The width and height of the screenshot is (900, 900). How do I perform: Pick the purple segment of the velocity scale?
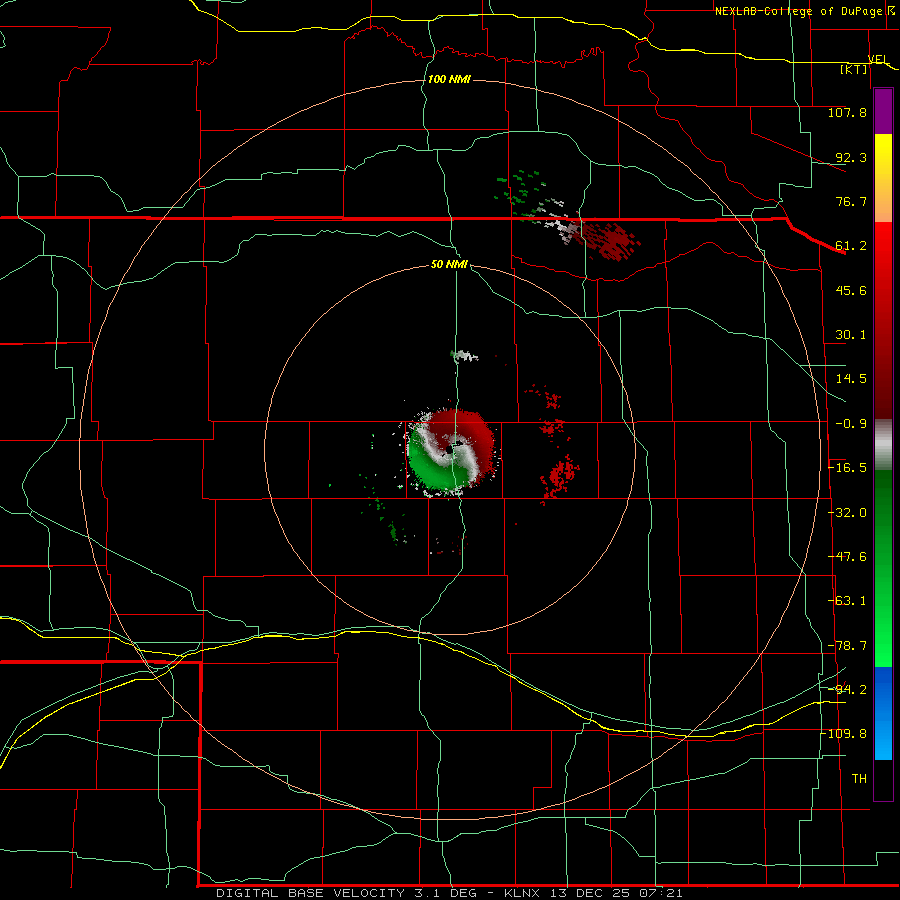click(x=883, y=112)
